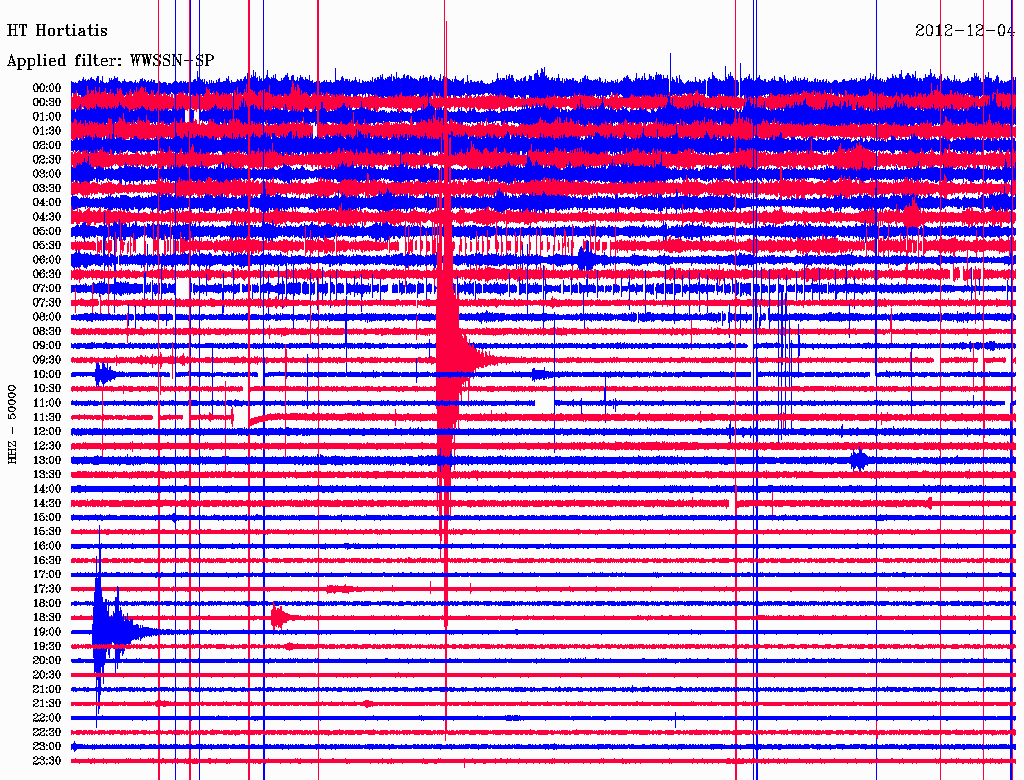This screenshot has width=1024, height=780.
Task: Select the 16:30 time label
Action: coord(47,561)
